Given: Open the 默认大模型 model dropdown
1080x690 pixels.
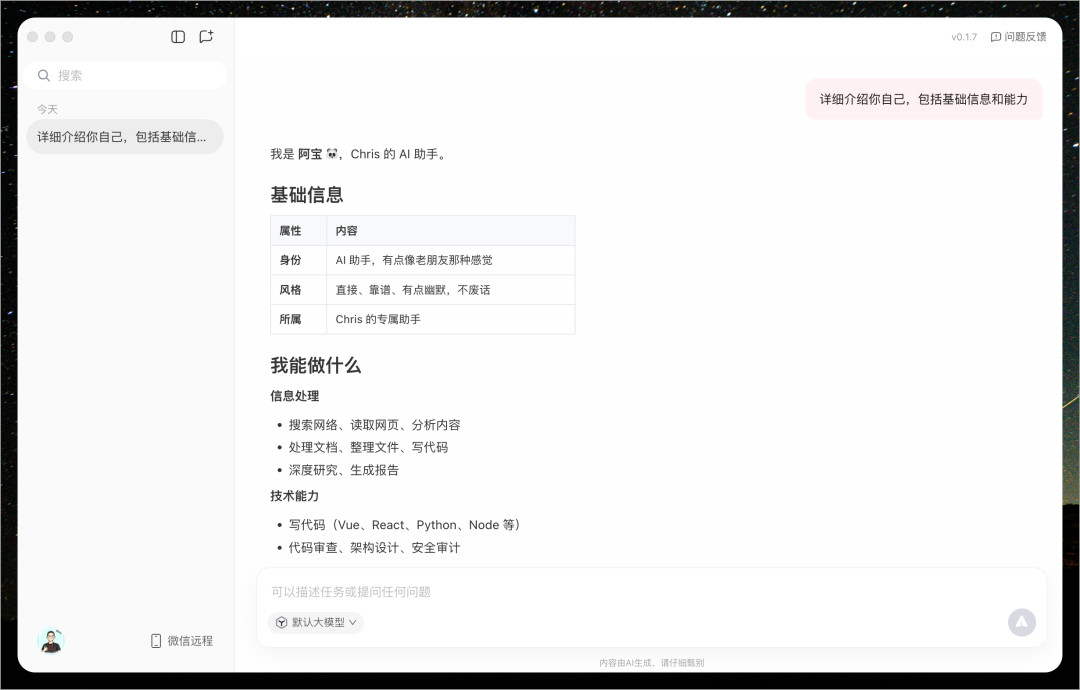Looking at the screenshot, I should tap(316, 623).
